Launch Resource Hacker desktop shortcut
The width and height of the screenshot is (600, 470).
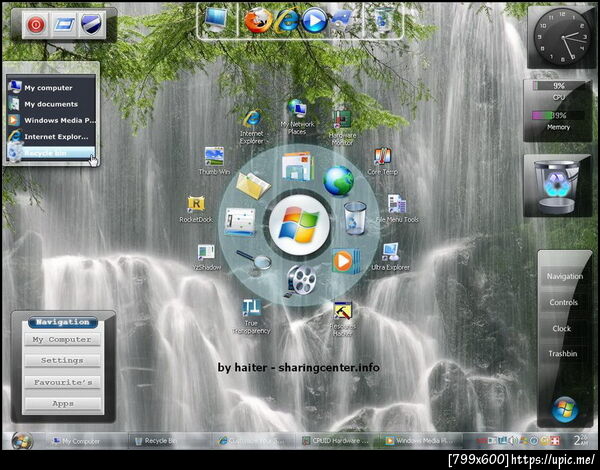coord(342,319)
